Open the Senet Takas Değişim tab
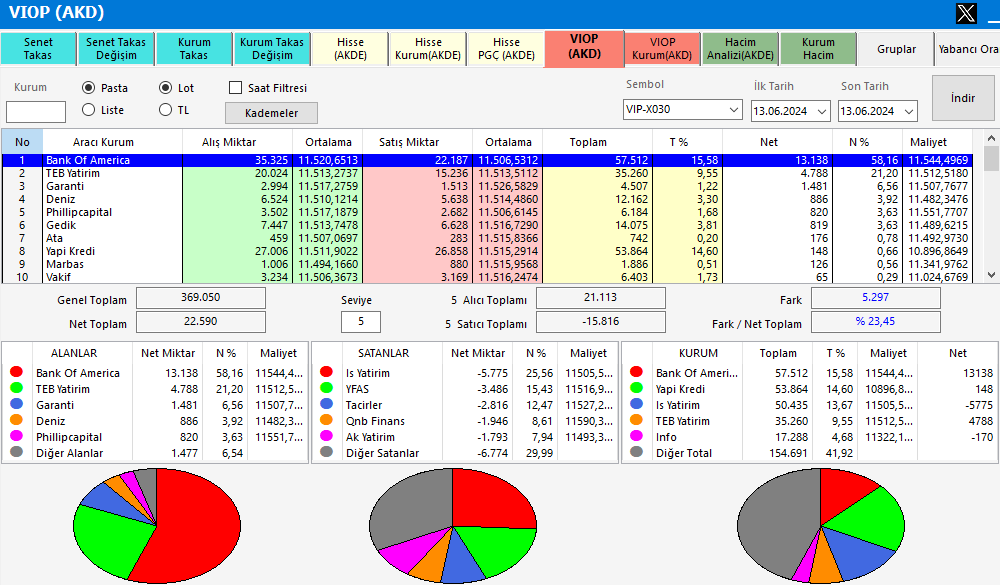The height and width of the screenshot is (585, 1000). pyautogui.click(x=116, y=48)
